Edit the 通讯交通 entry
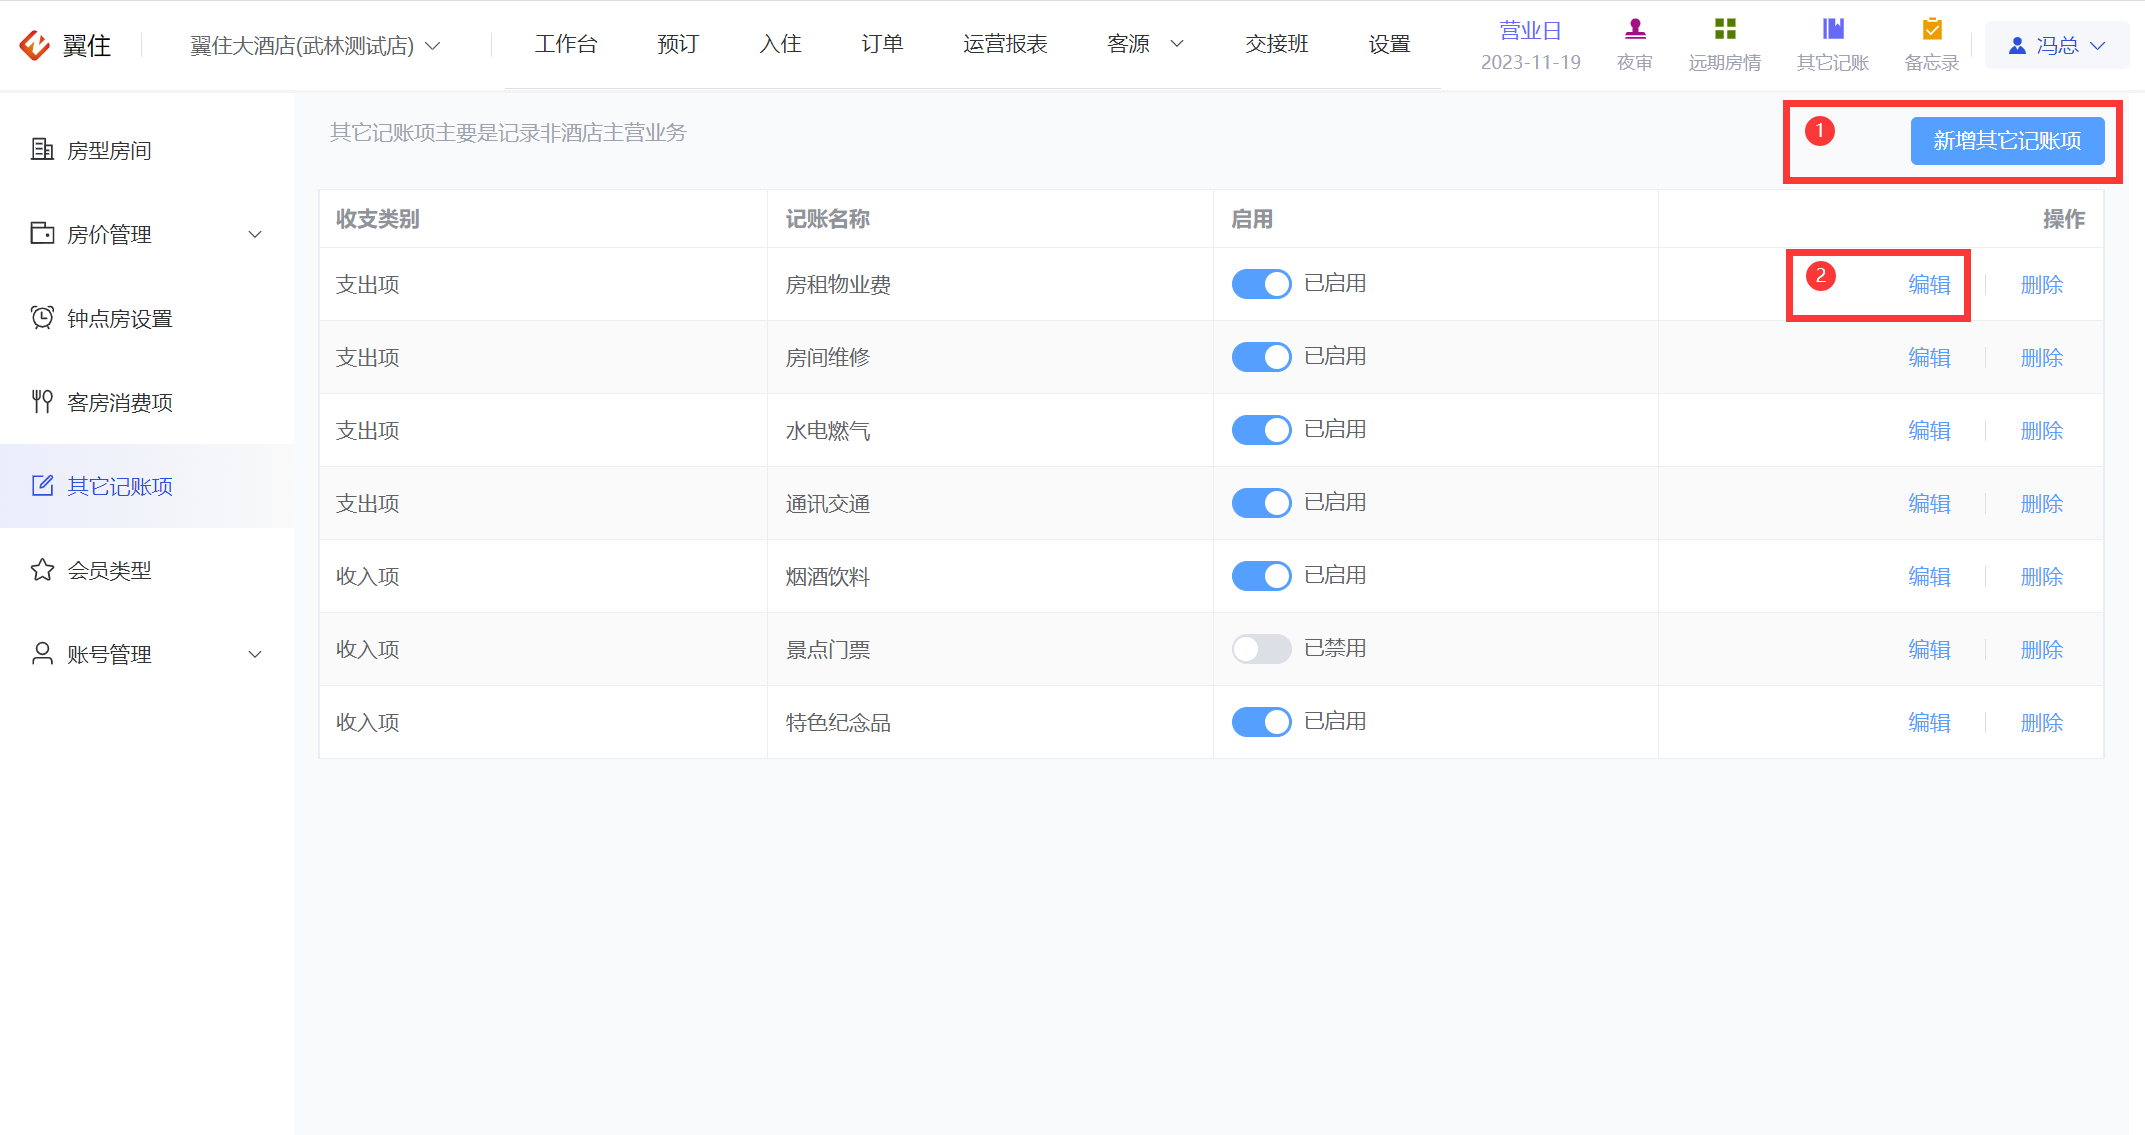This screenshot has height=1135, width=2145. coord(1929,504)
